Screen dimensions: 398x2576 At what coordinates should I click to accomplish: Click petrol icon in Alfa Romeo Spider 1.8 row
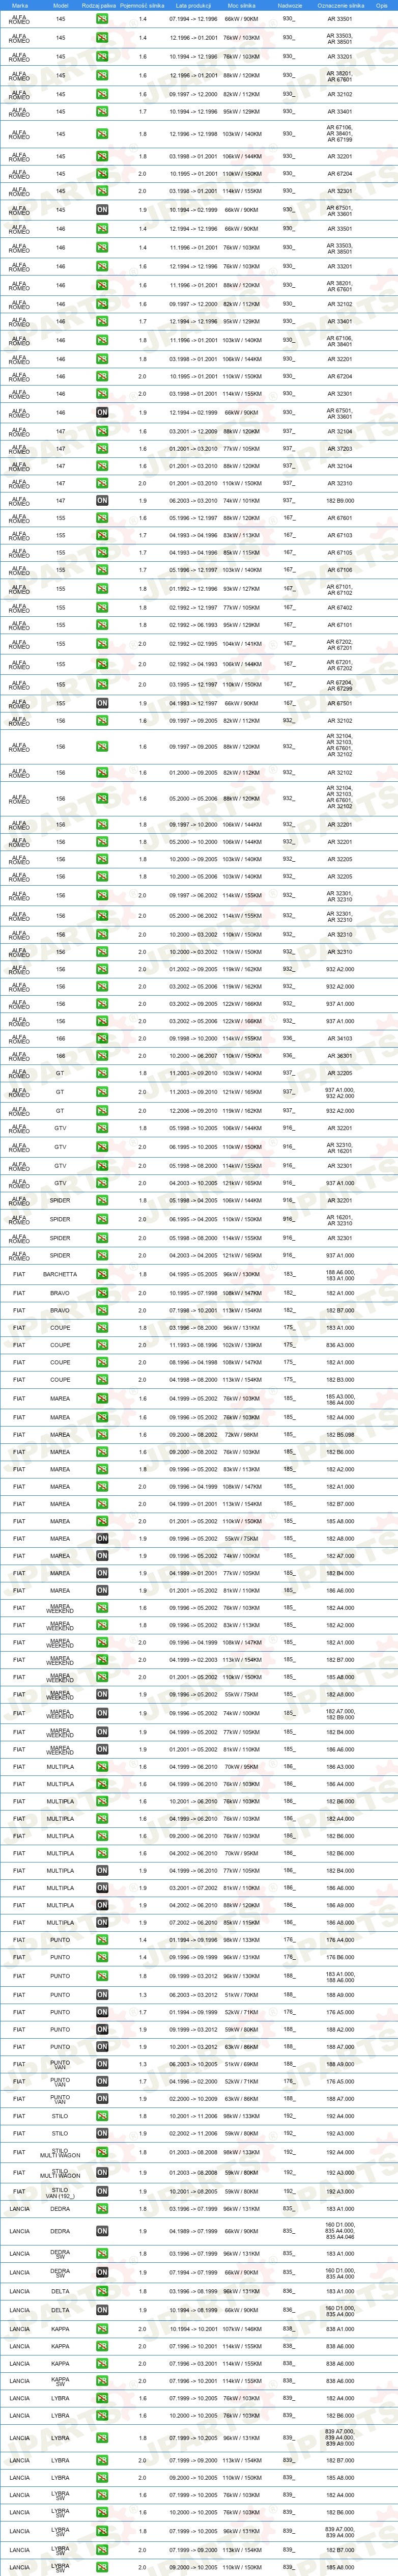pos(102,1200)
